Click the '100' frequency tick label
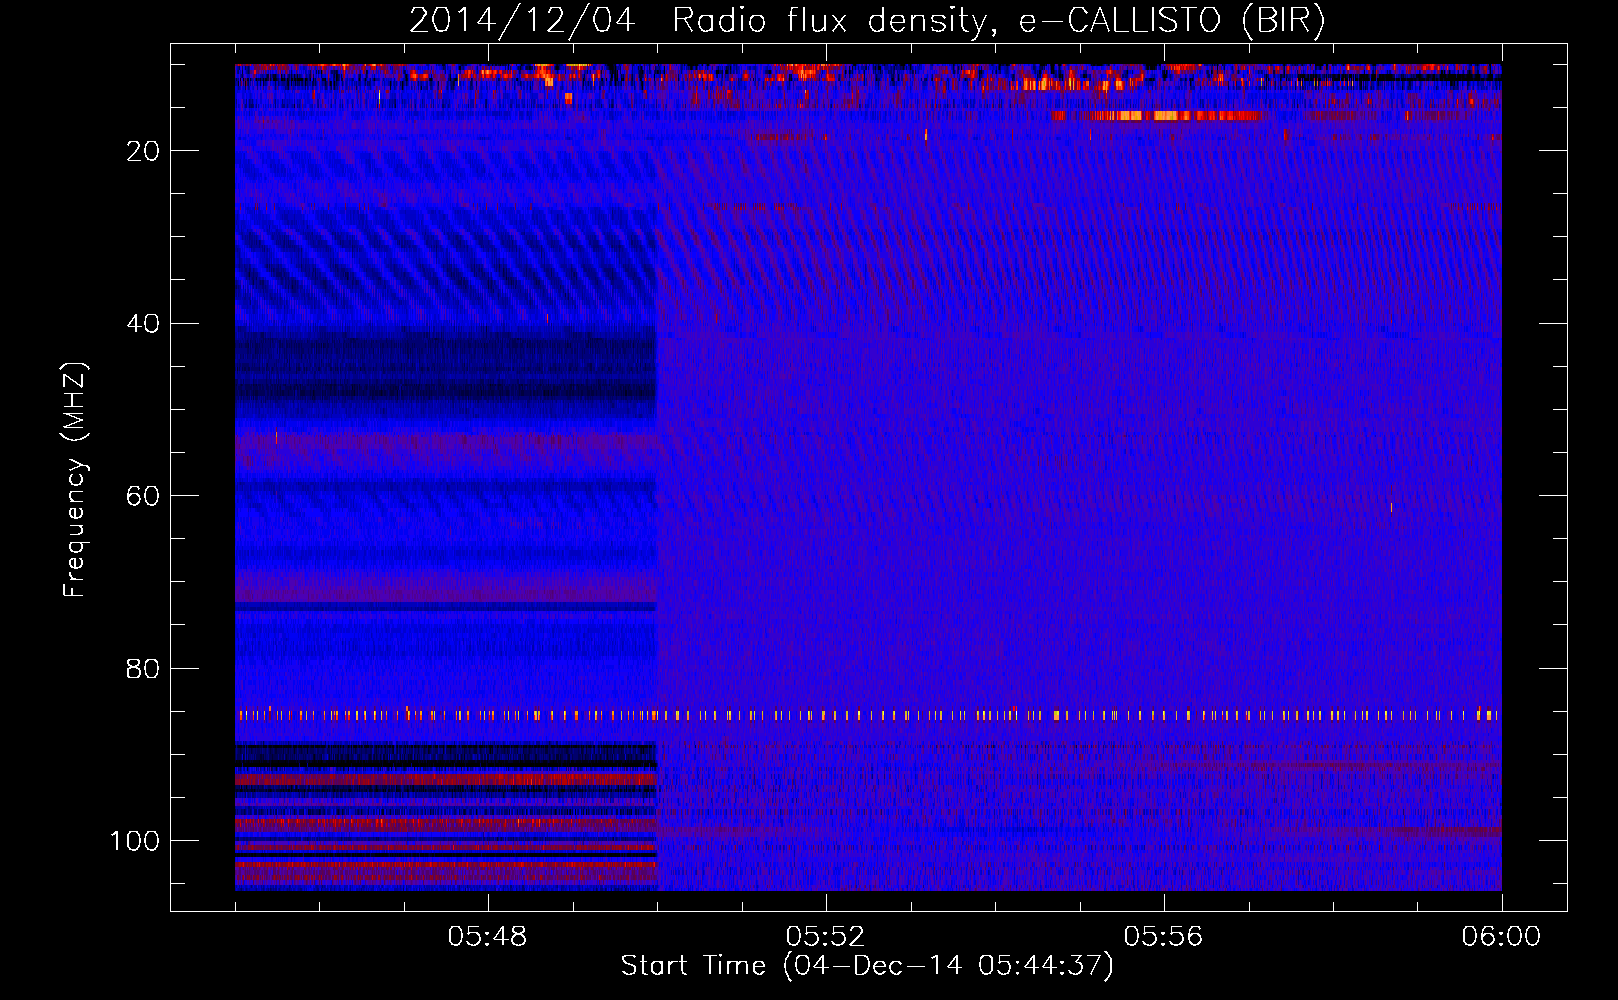This screenshot has height=1000, width=1618. point(135,841)
